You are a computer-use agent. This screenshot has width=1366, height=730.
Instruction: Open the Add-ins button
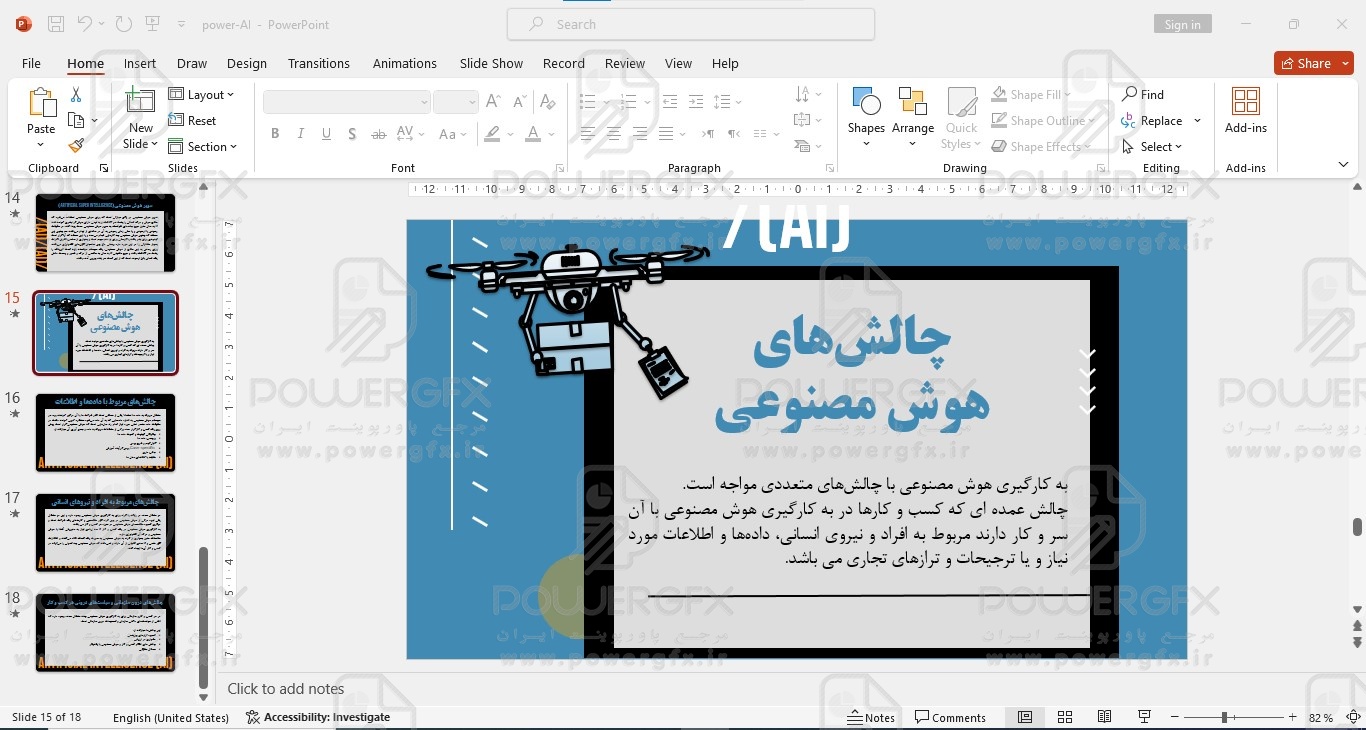pyautogui.click(x=1245, y=111)
